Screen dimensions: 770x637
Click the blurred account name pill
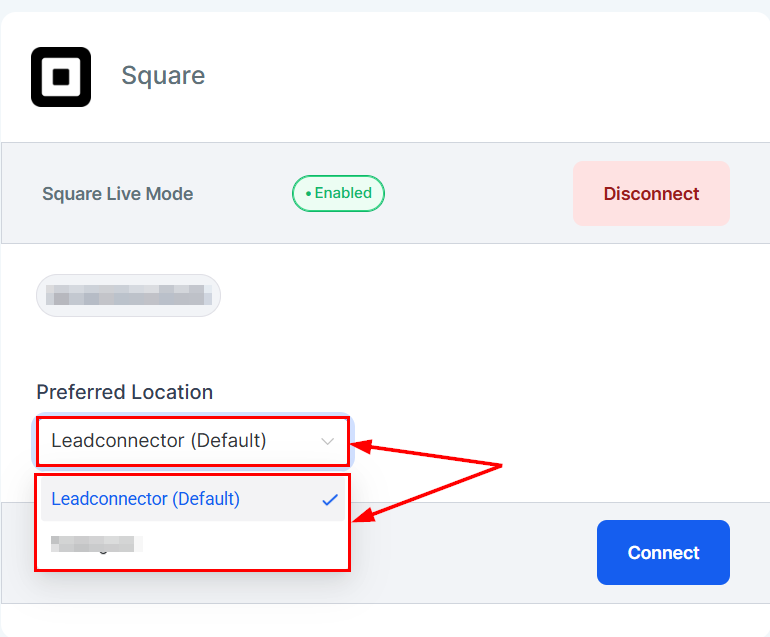pyautogui.click(x=129, y=295)
